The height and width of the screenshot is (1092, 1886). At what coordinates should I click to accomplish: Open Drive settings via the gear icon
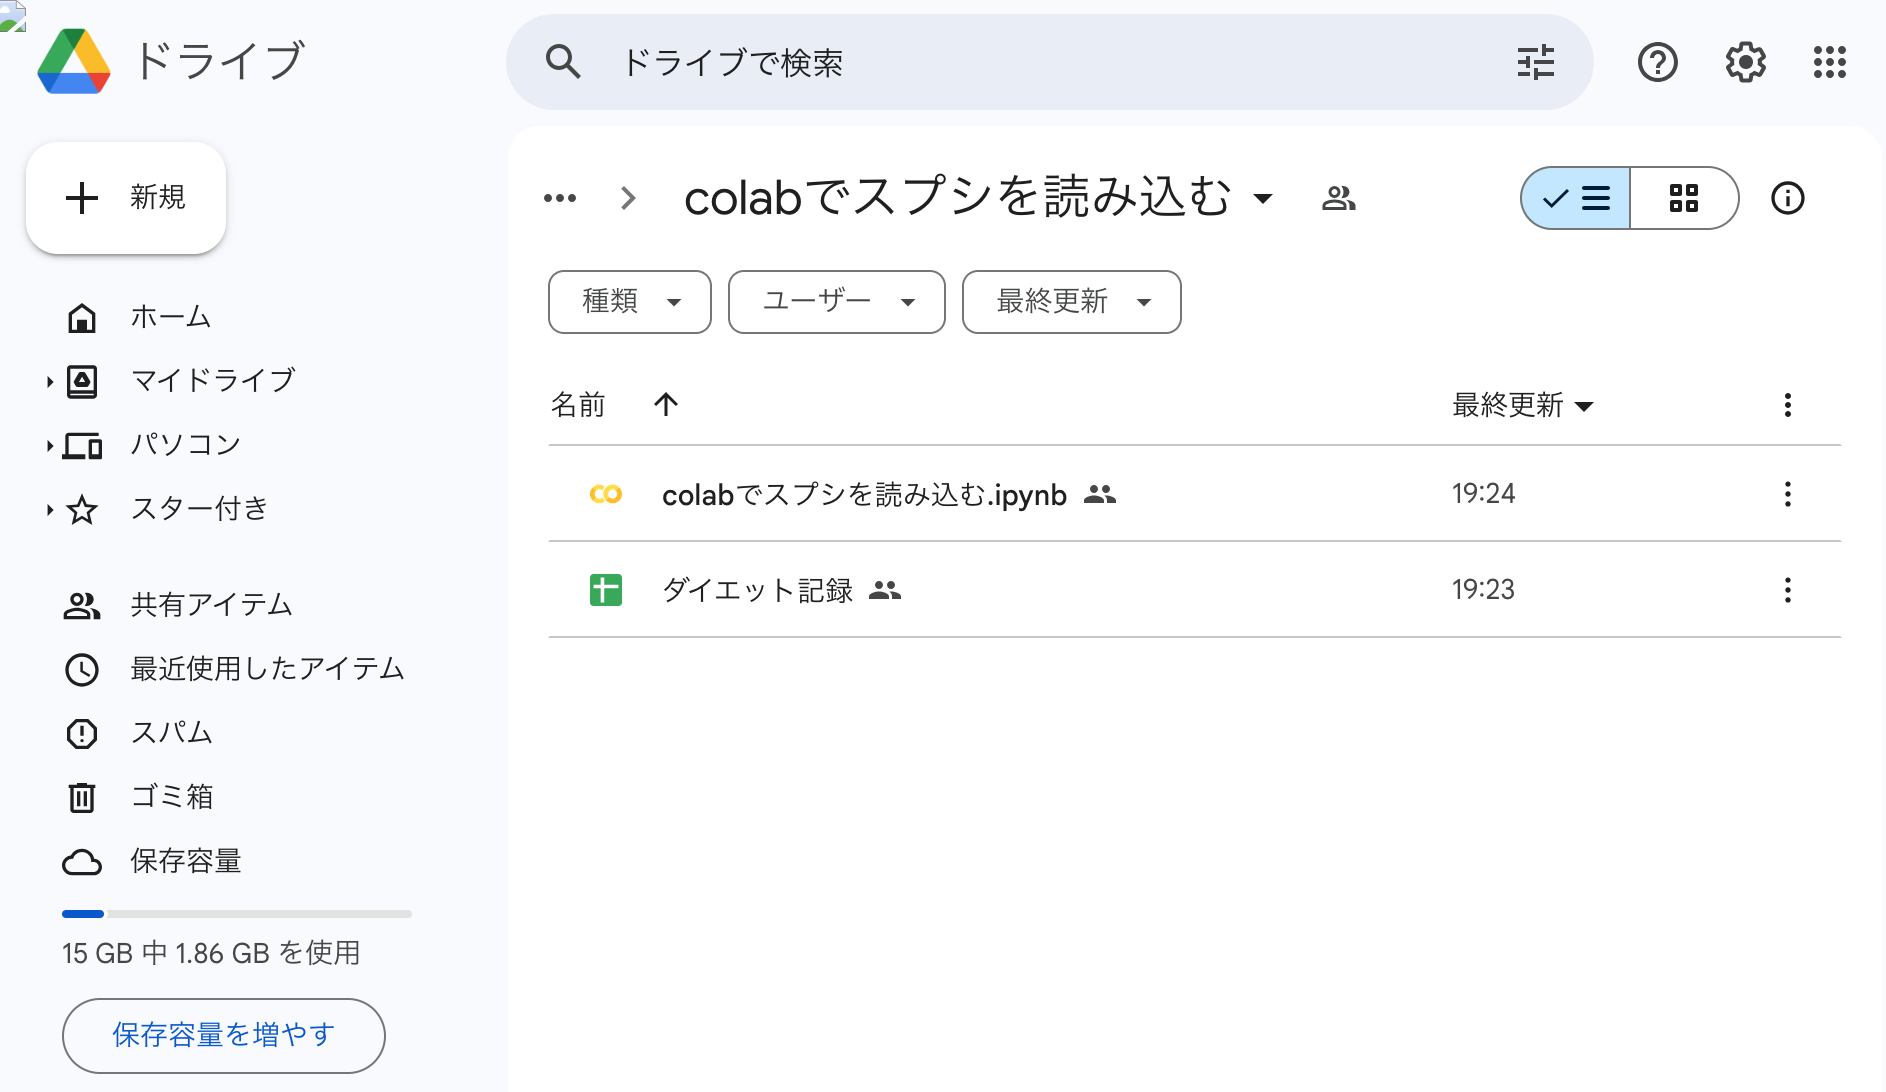[x=1744, y=62]
